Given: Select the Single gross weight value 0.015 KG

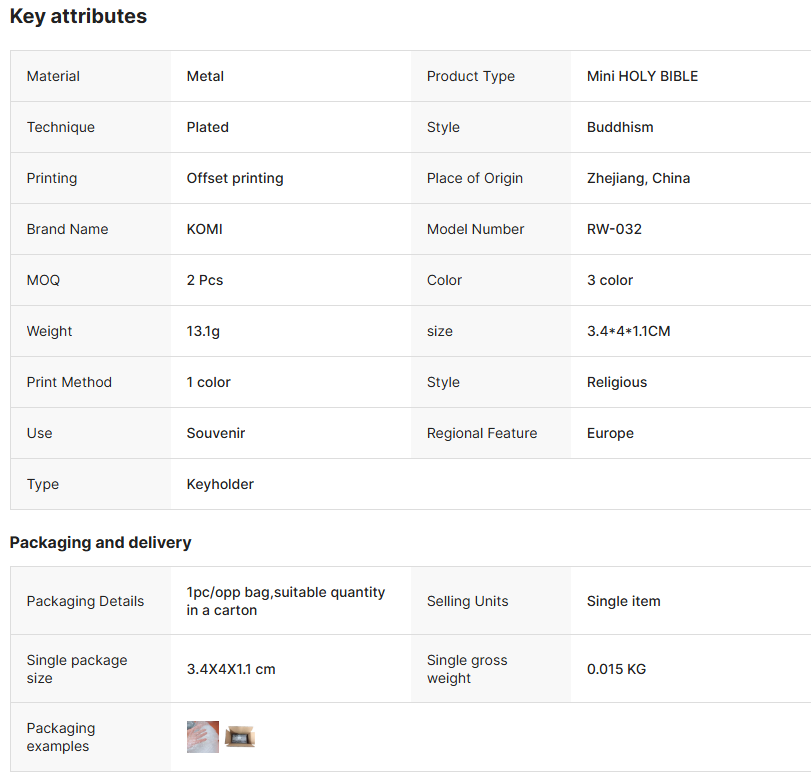Looking at the screenshot, I should 616,668.
